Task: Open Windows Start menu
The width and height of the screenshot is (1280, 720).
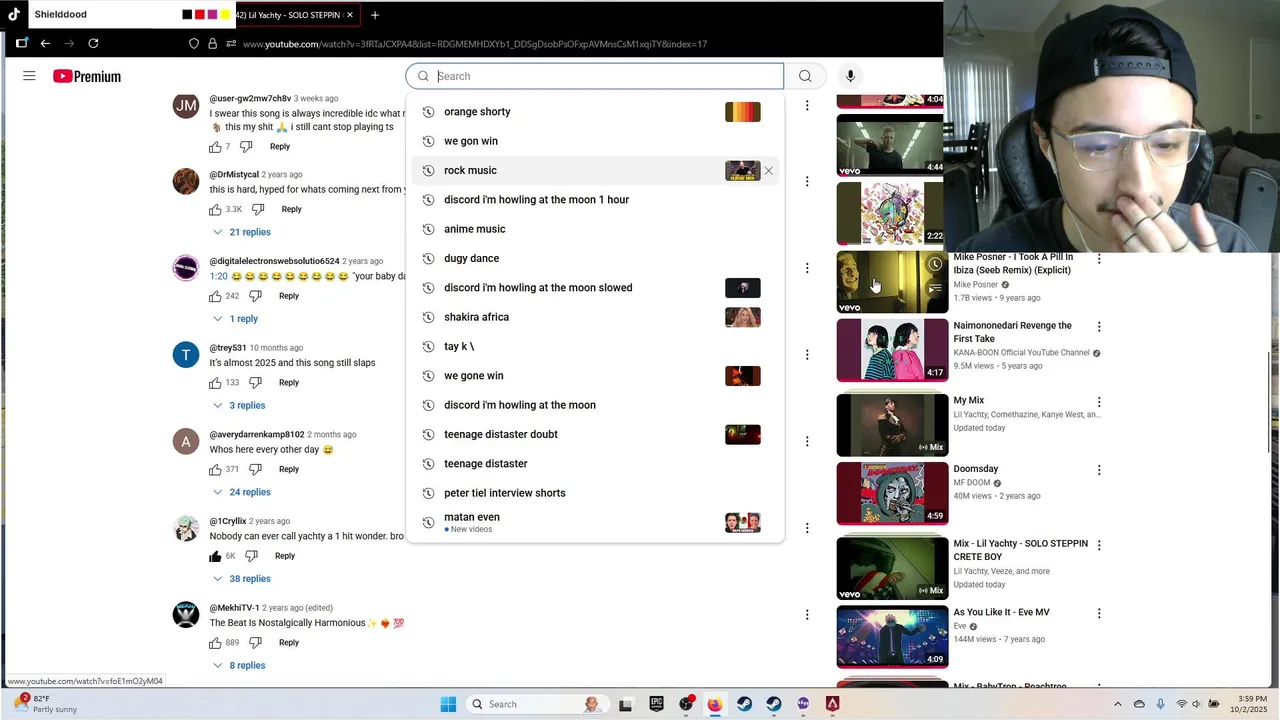Action: click(448, 704)
